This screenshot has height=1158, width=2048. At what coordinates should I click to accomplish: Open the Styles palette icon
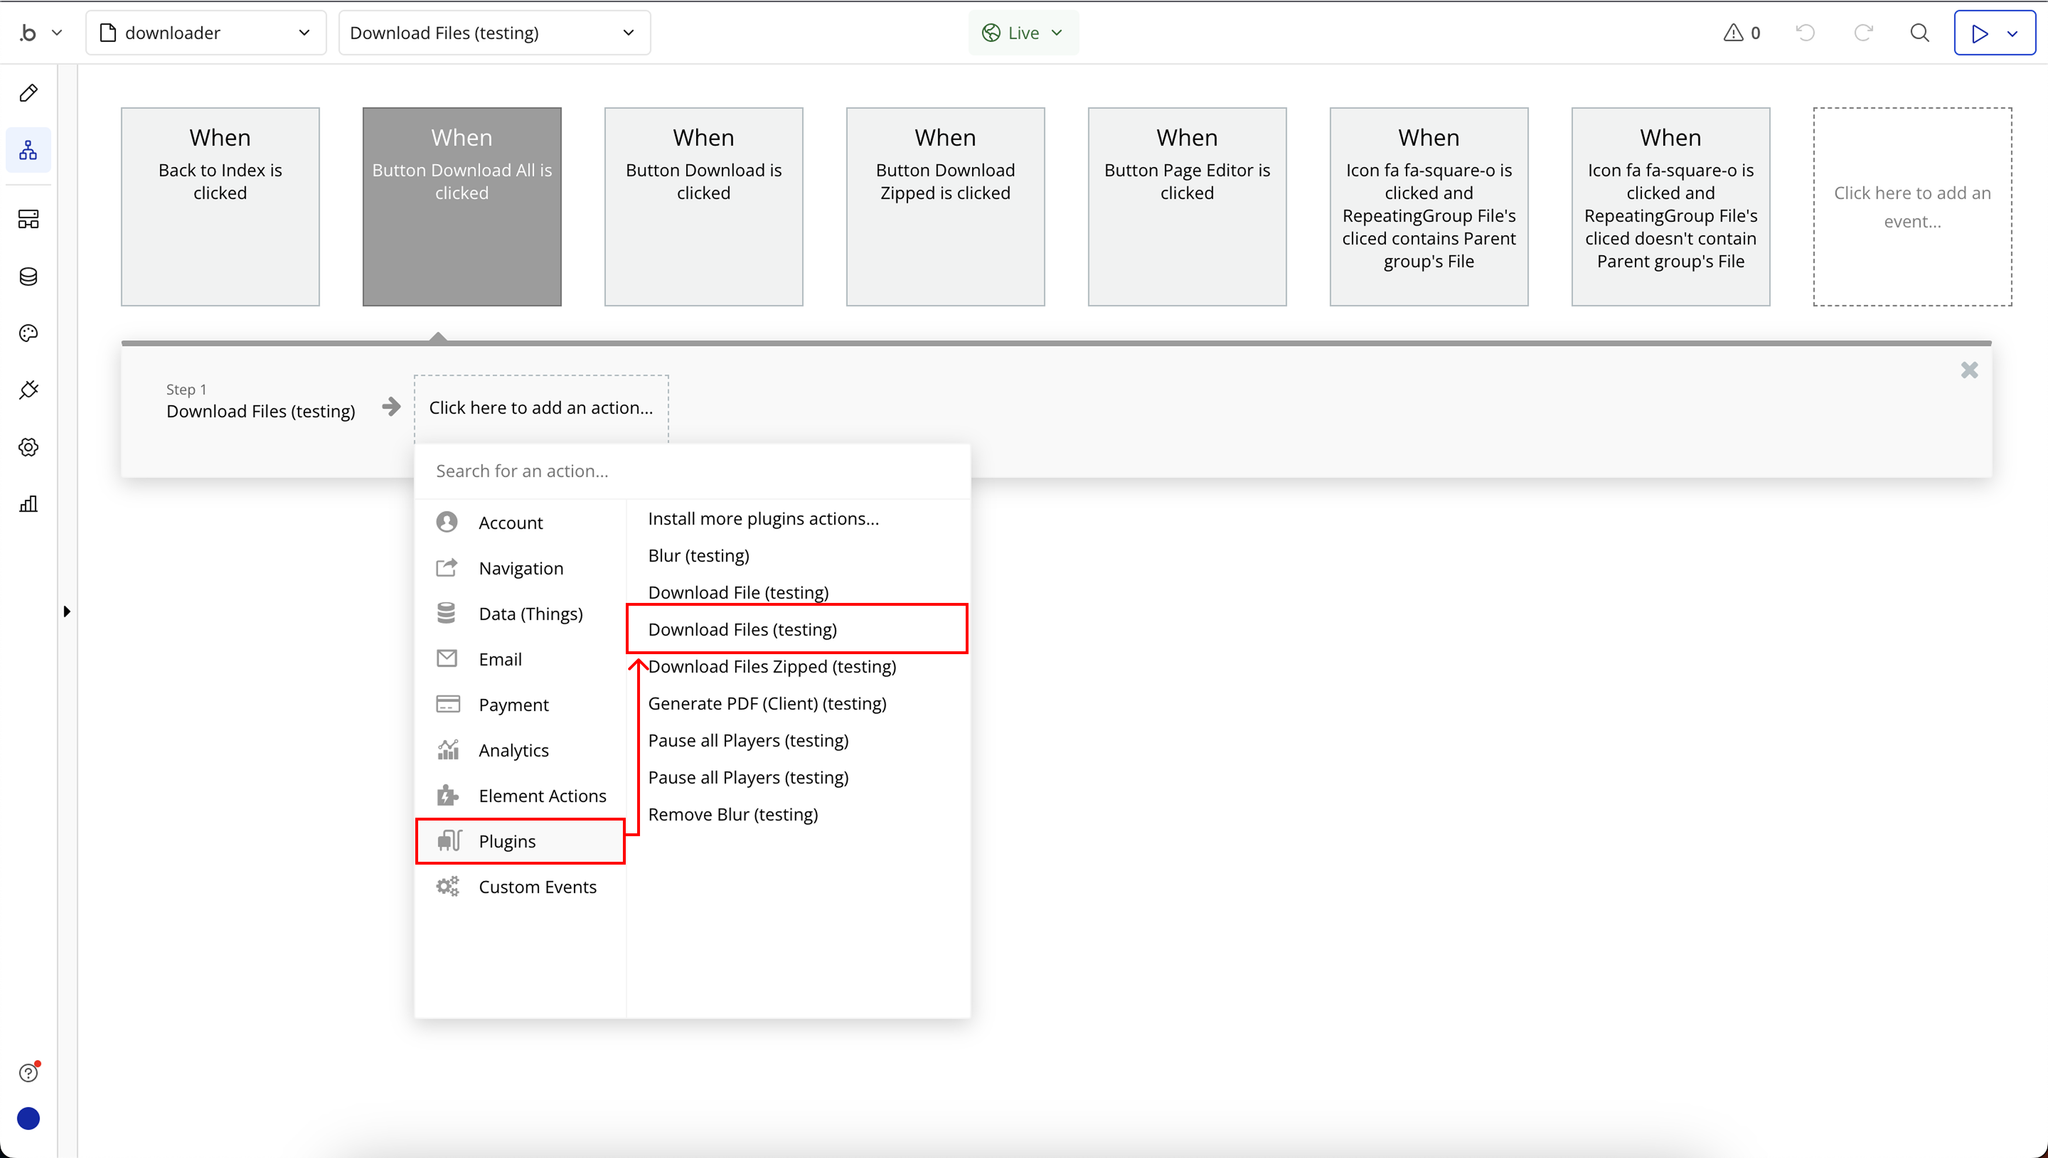tap(28, 334)
